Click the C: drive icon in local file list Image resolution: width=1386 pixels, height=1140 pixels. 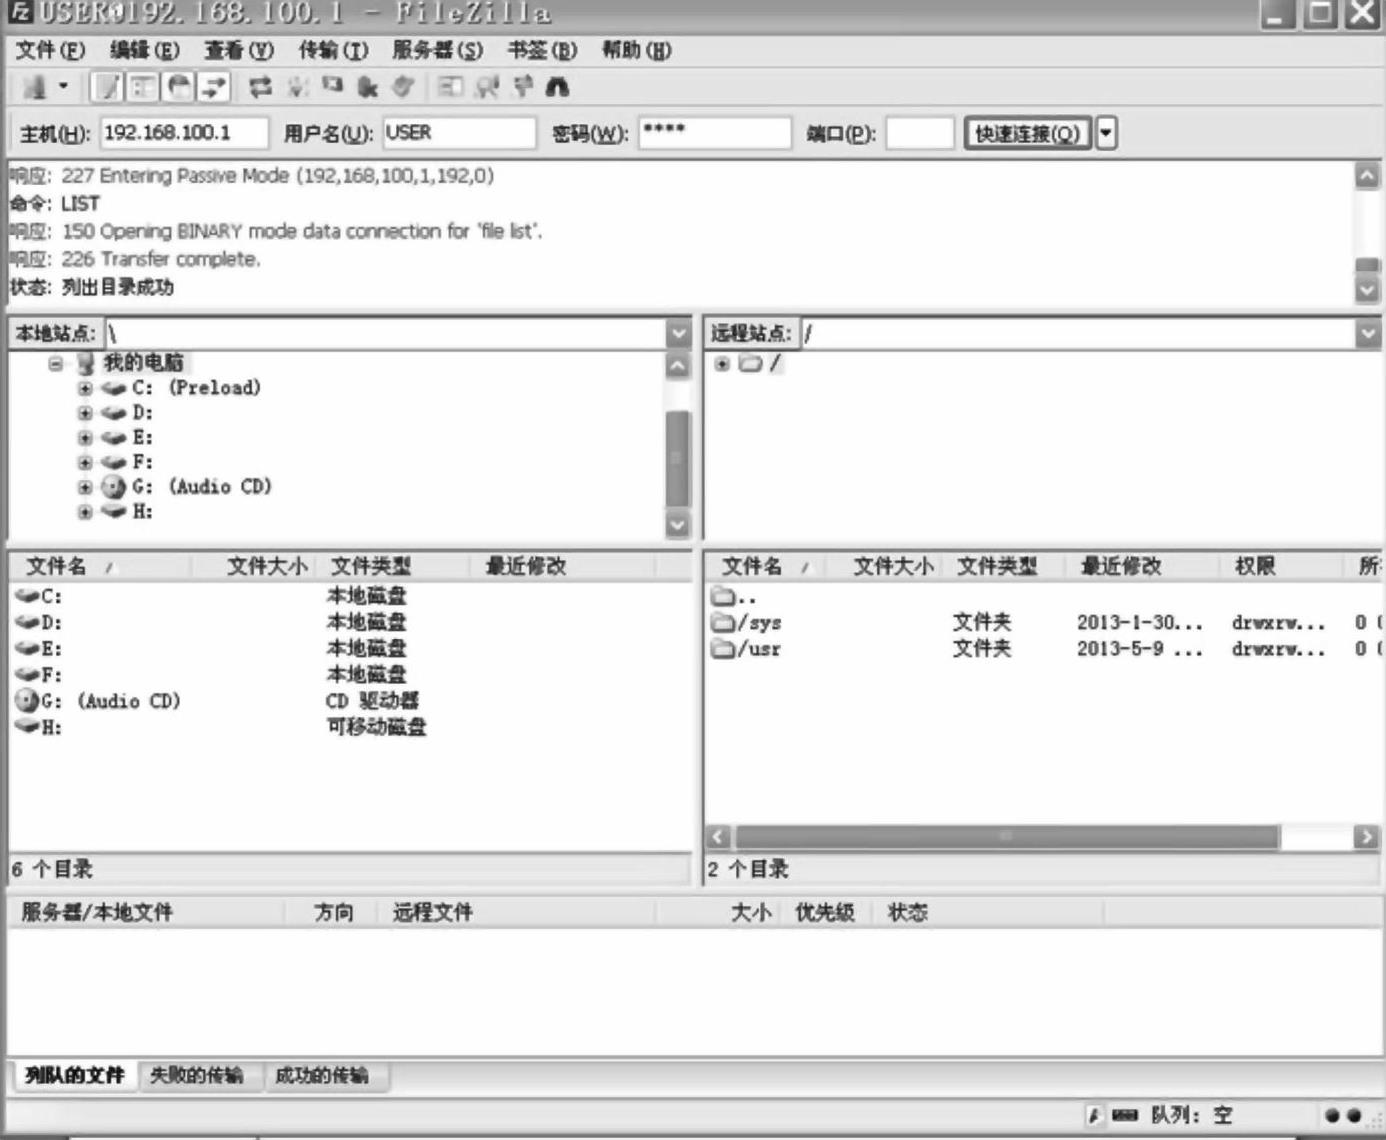27,596
